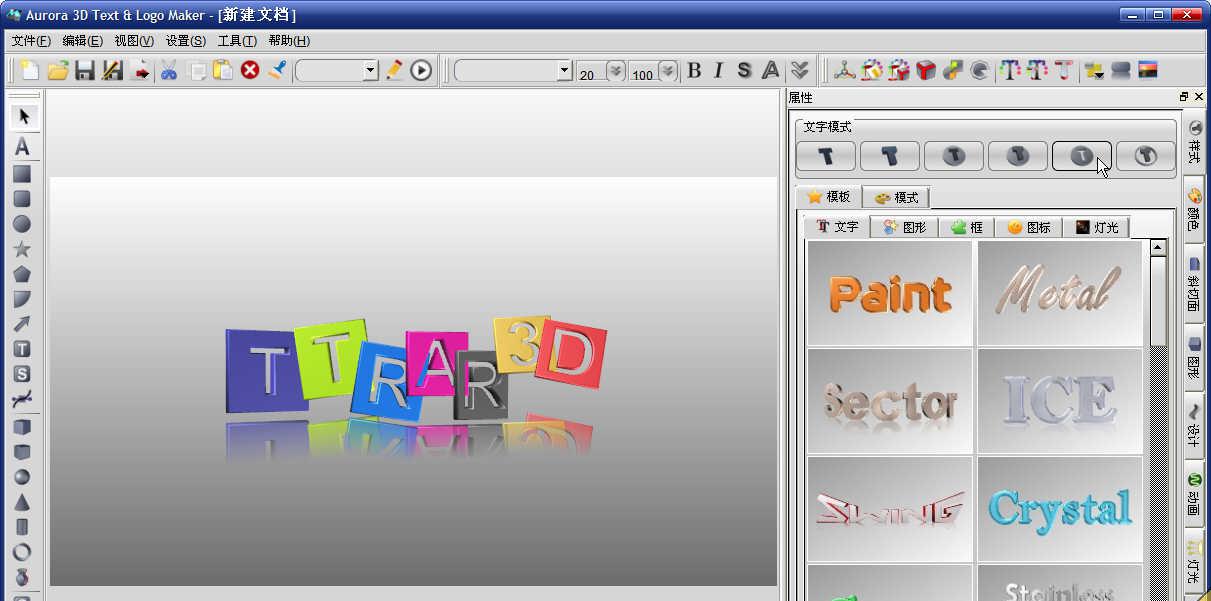
Task: Select the pentagon shape tool
Action: 21,274
